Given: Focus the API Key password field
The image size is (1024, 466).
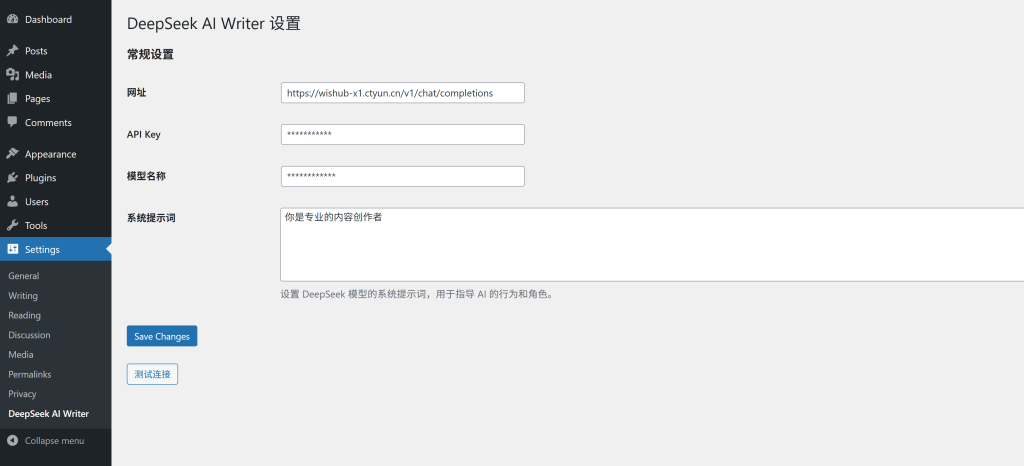Looking at the screenshot, I should click(x=402, y=134).
